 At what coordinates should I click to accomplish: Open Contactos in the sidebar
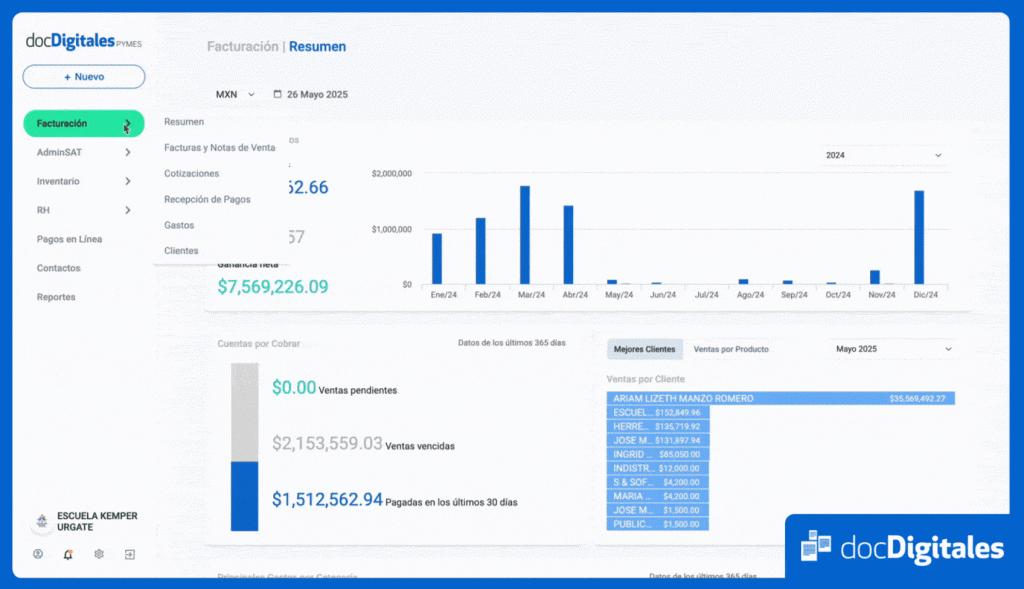[x=59, y=268]
